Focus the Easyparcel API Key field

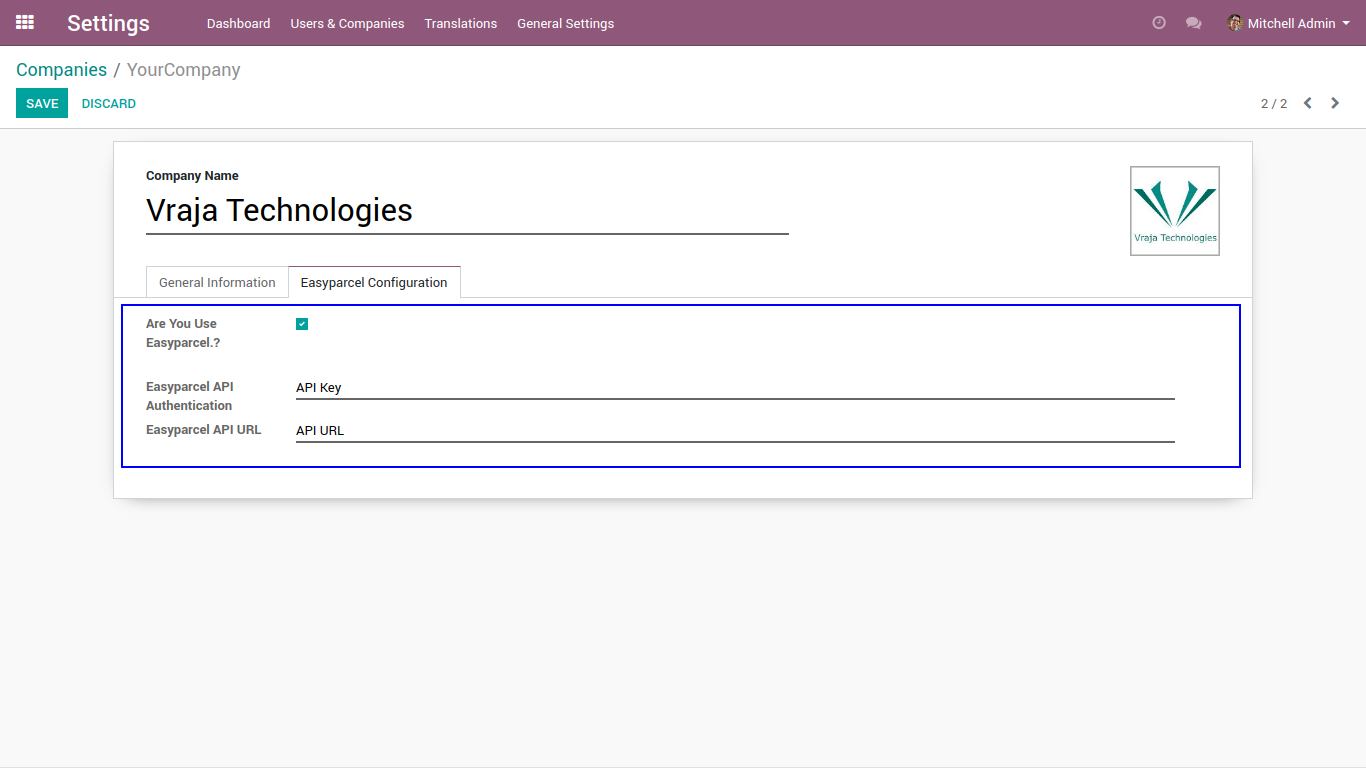click(735, 388)
